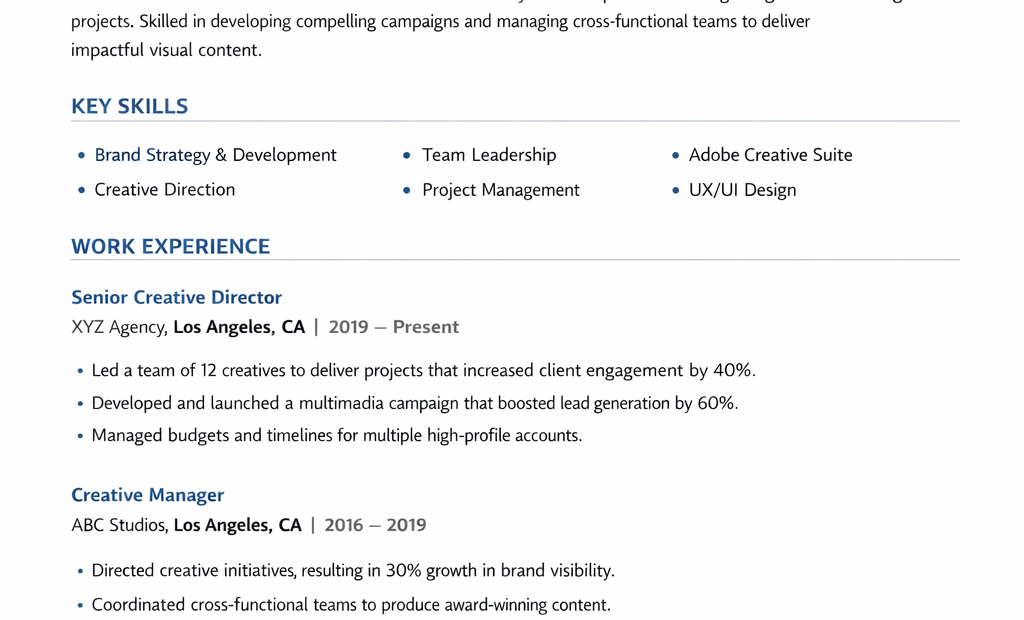Click the UX/UI Design skill item

coord(742,190)
